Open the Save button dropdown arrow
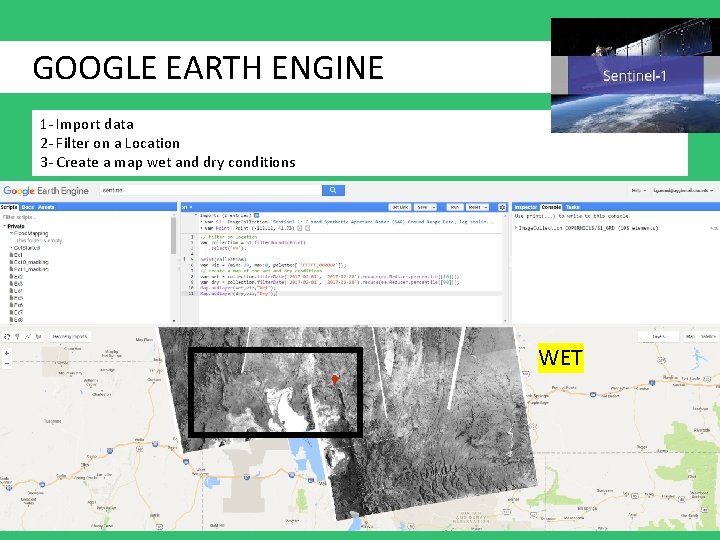The width and height of the screenshot is (720, 540). [x=433, y=207]
